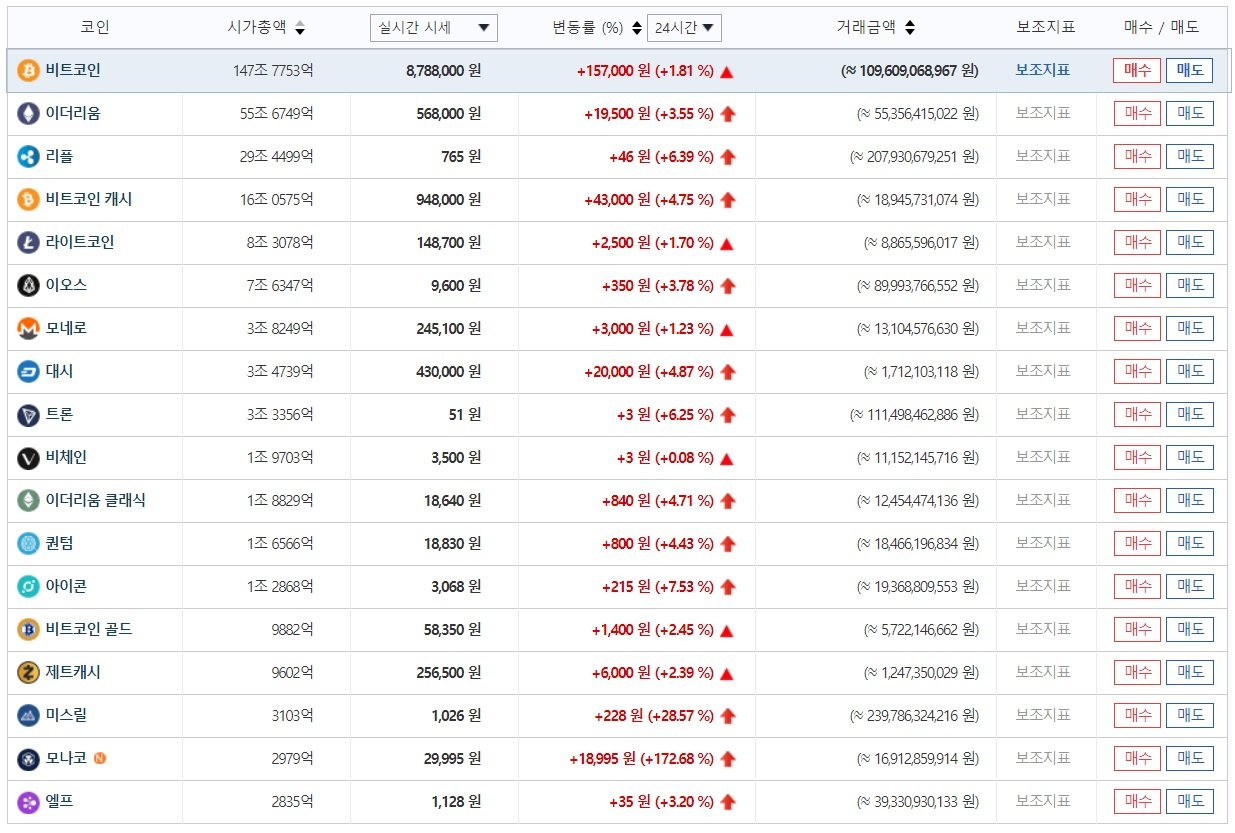Click 매수 for 비체인
The height and width of the screenshot is (833, 1235).
[1137, 457]
